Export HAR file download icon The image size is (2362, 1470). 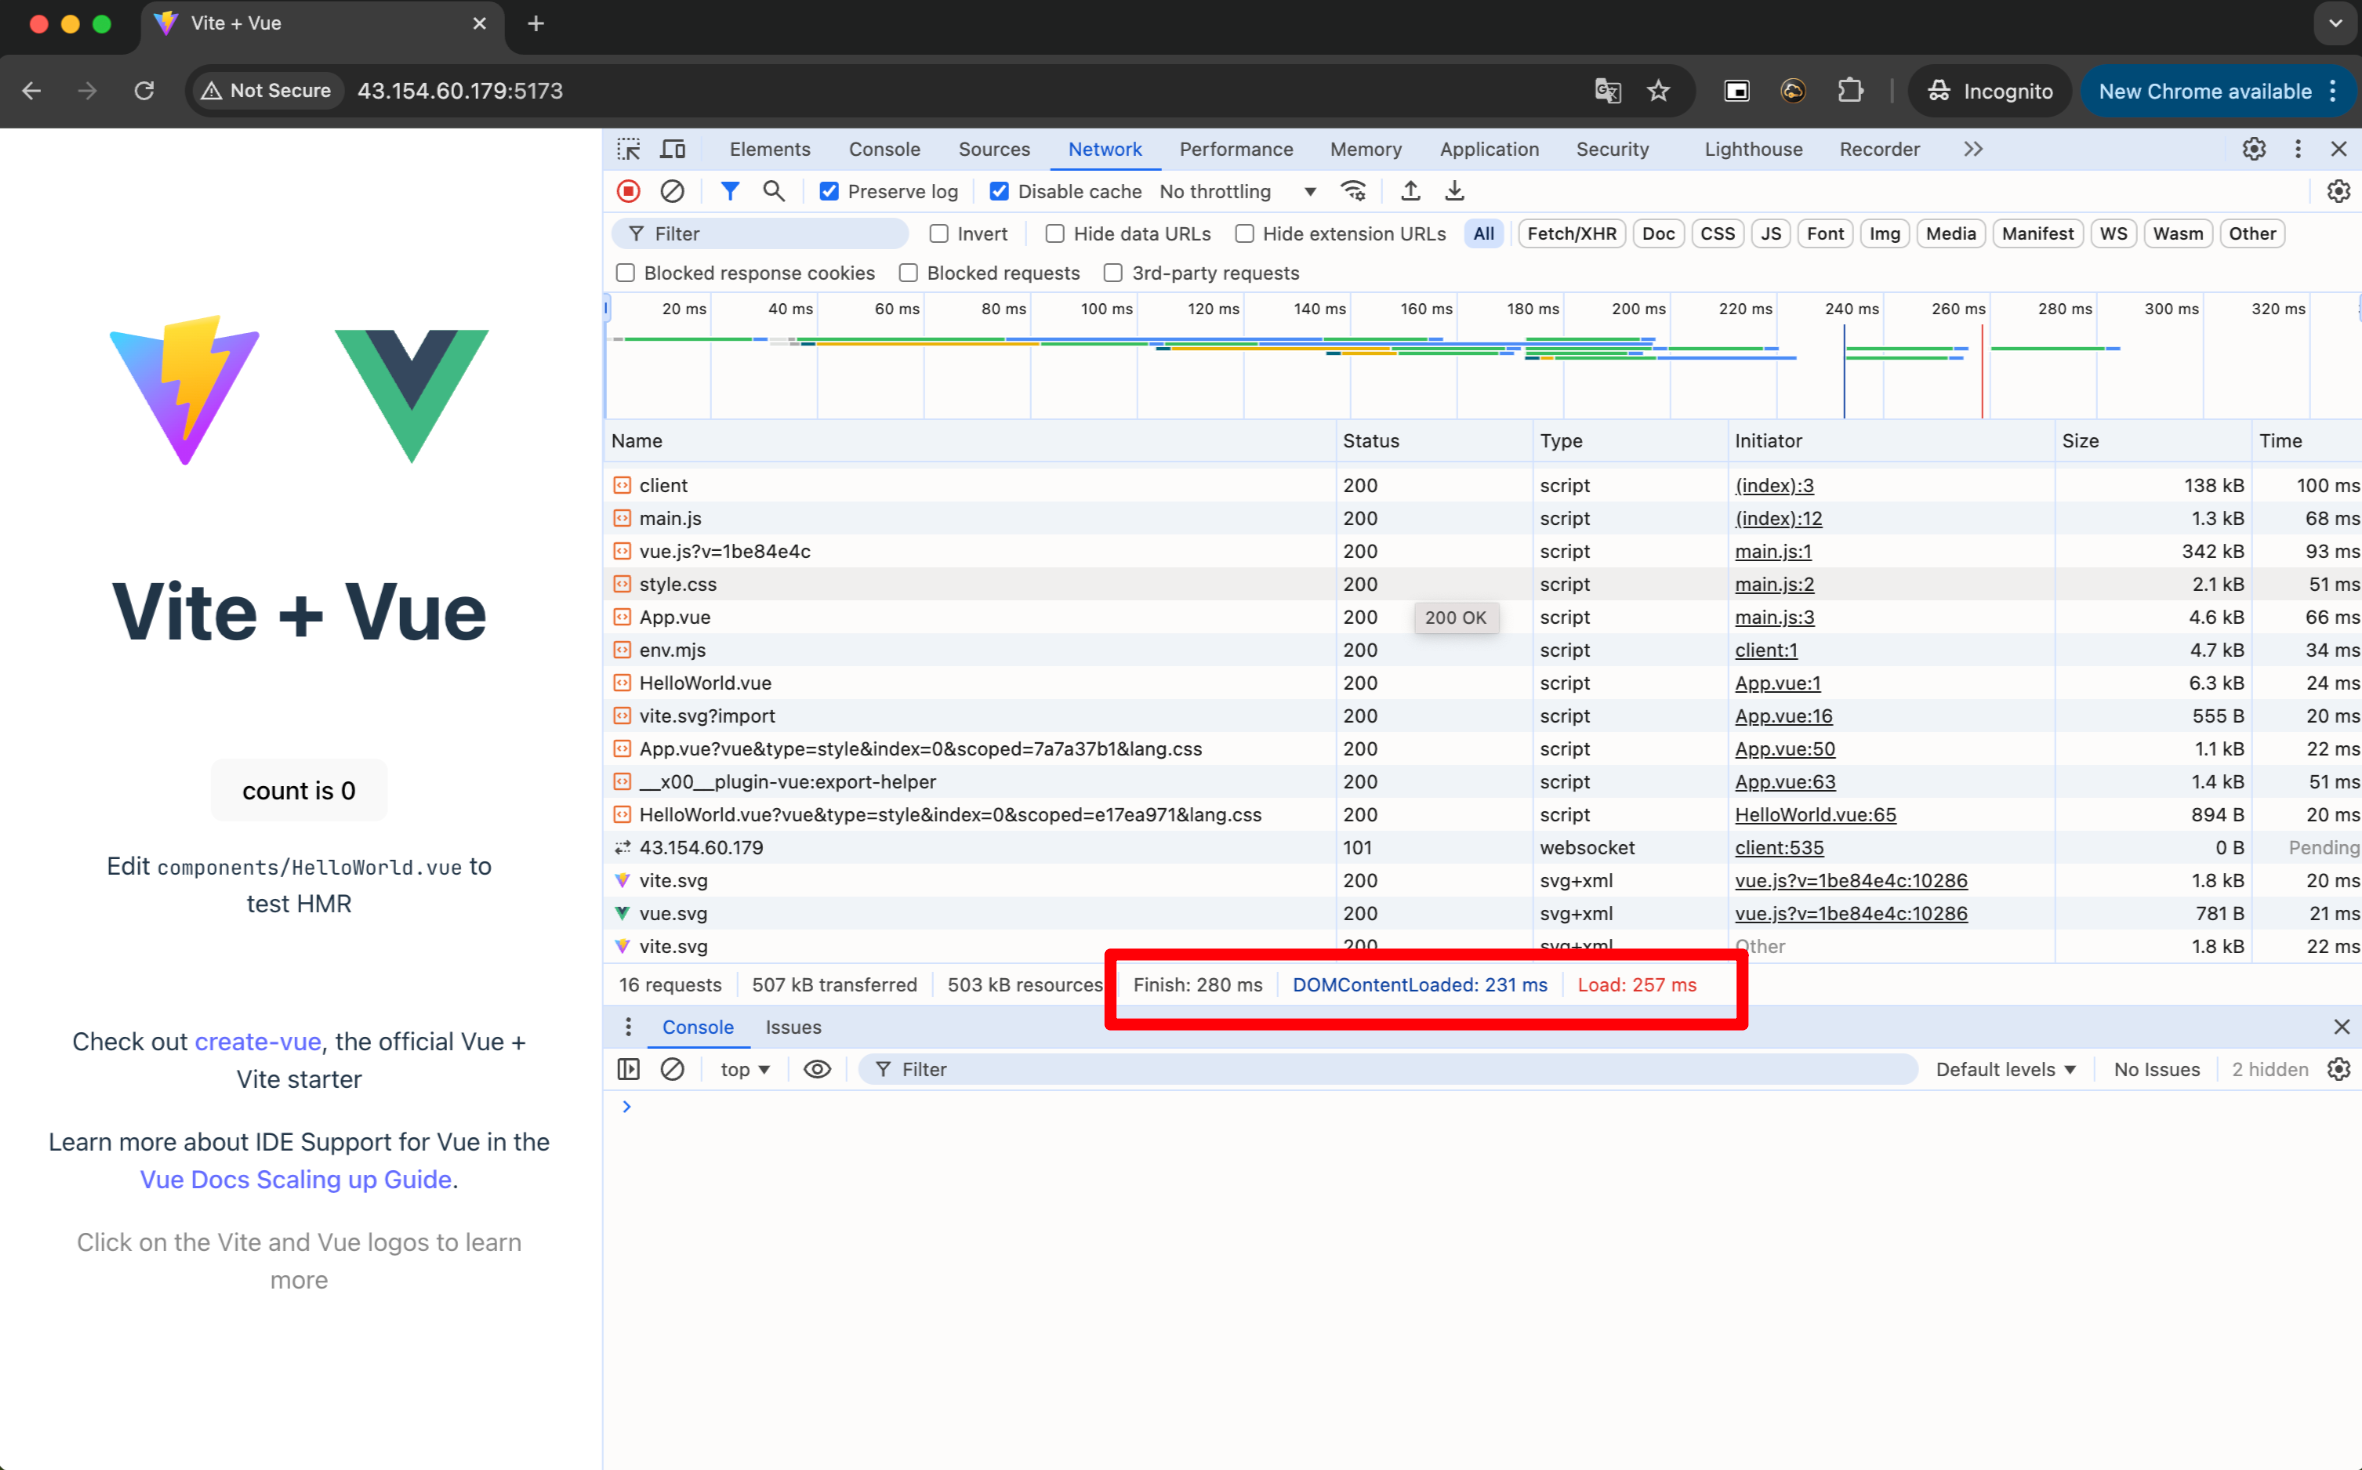(1455, 191)
